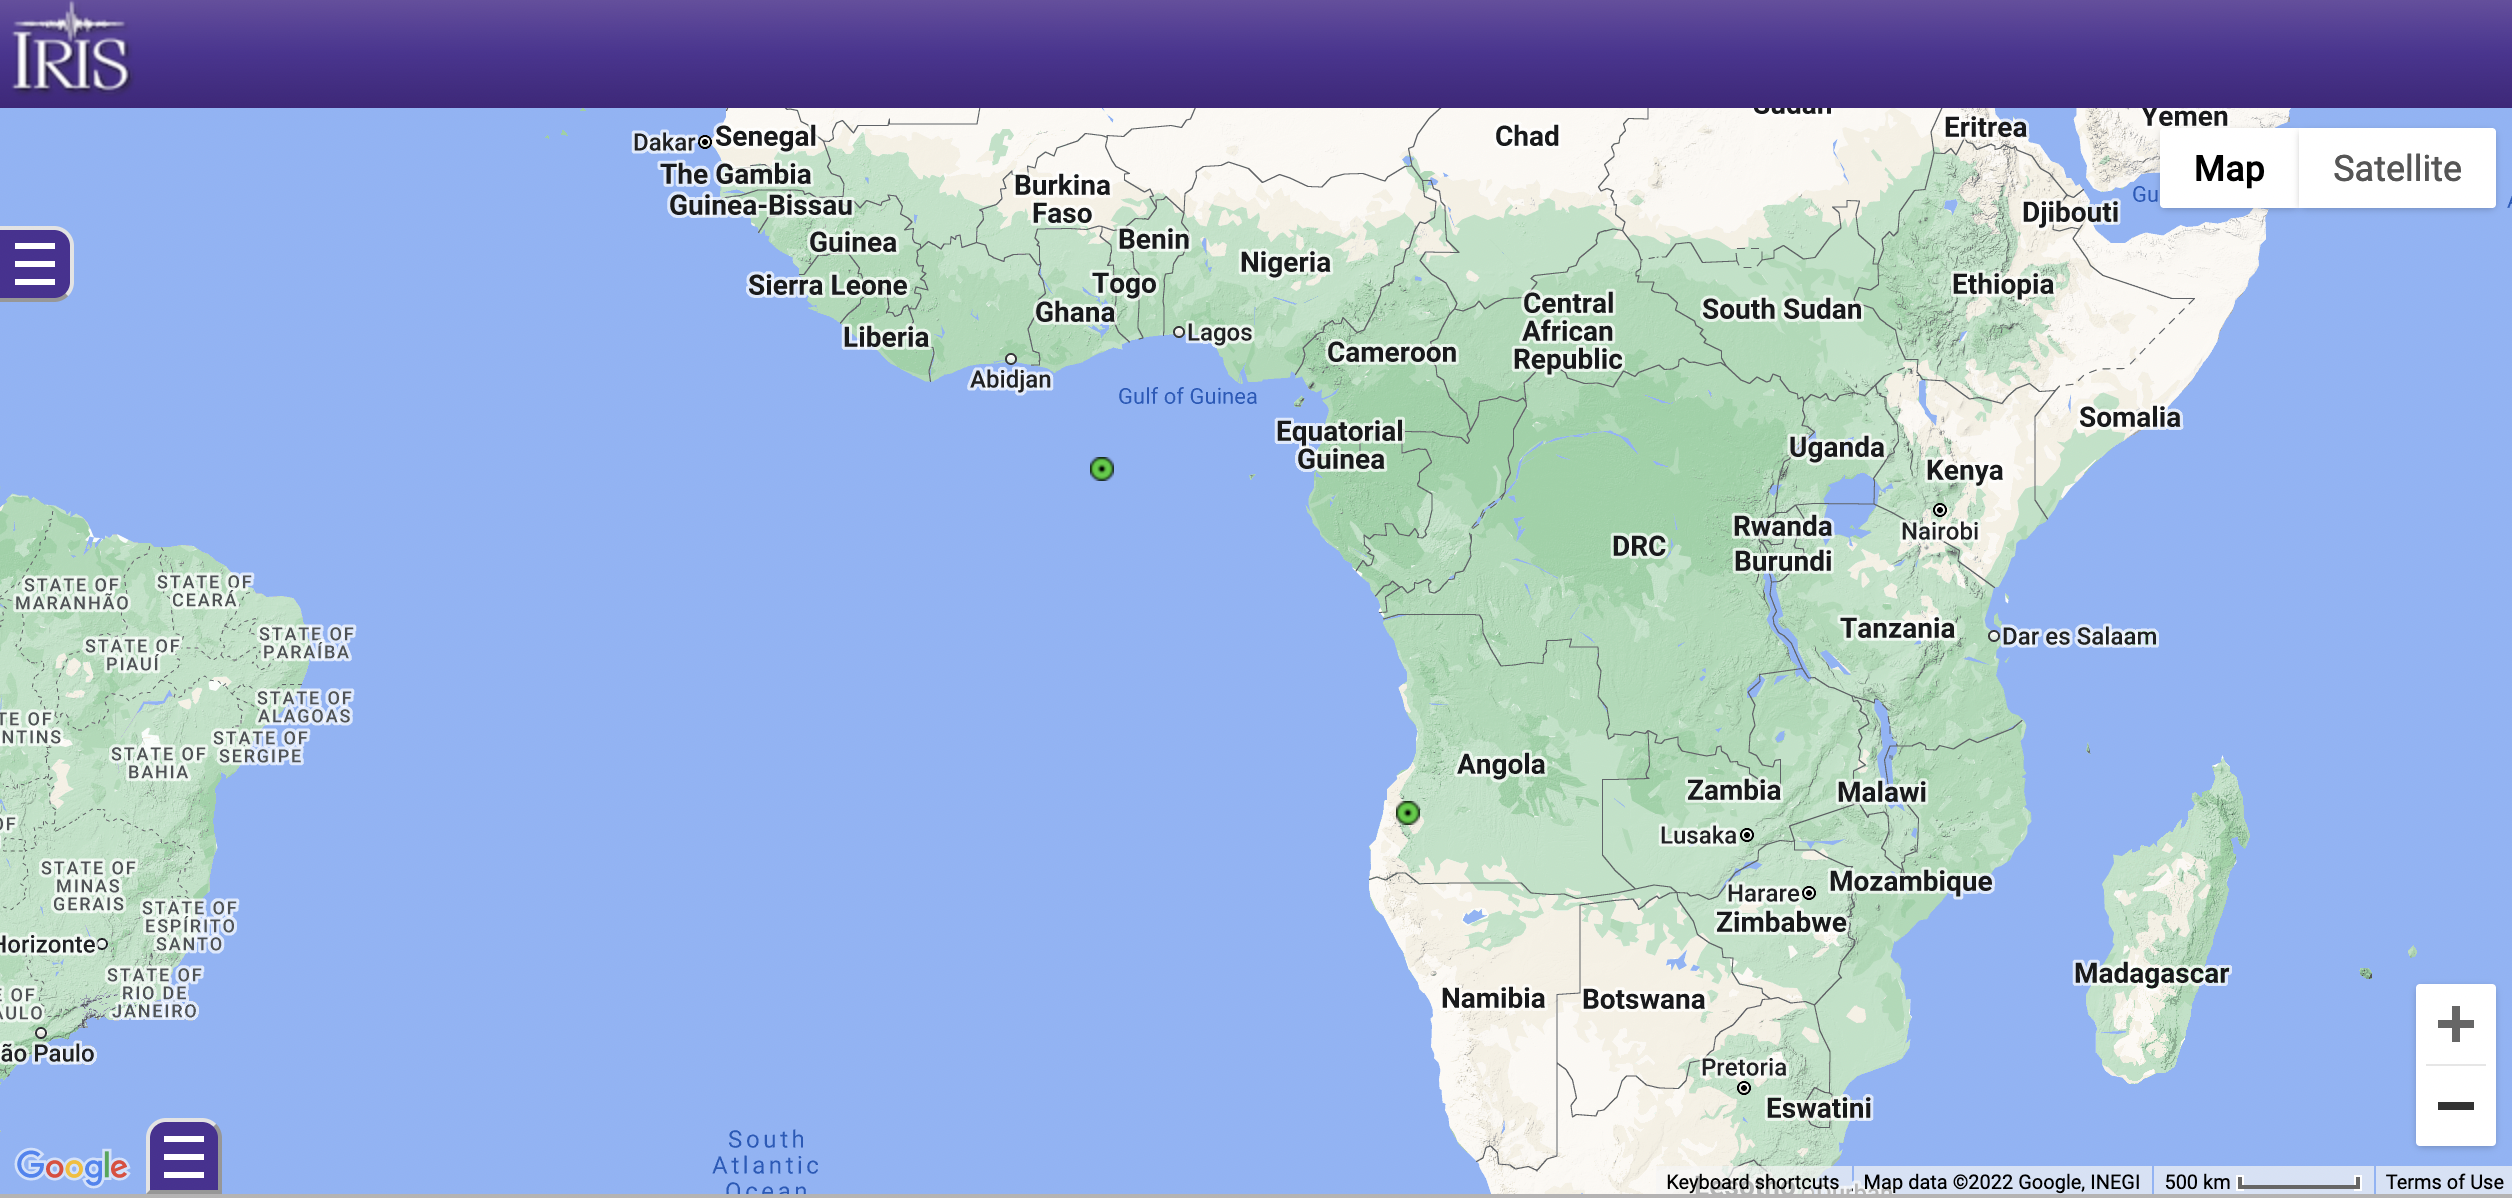Screen dimensions: 2512x1198
Task: Click the Google logo on the map
Action: click(72, 1166)
